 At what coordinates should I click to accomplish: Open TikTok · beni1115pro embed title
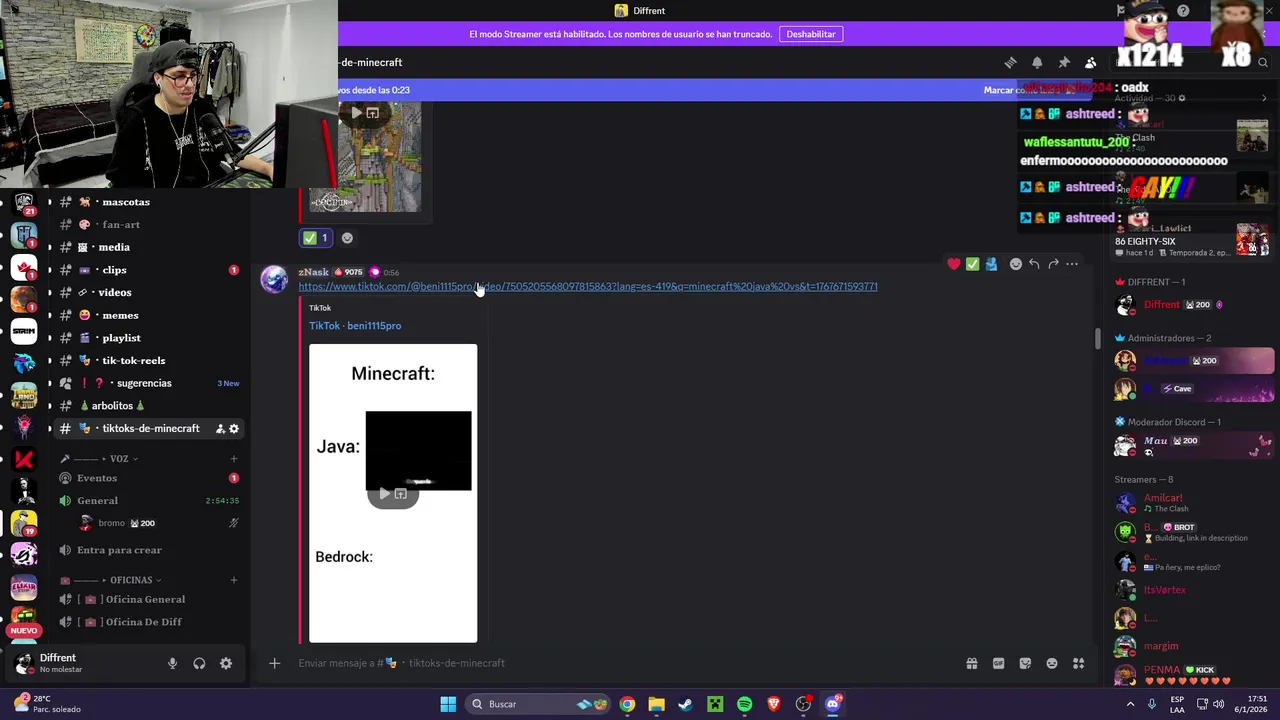click(x=355, y=326)
